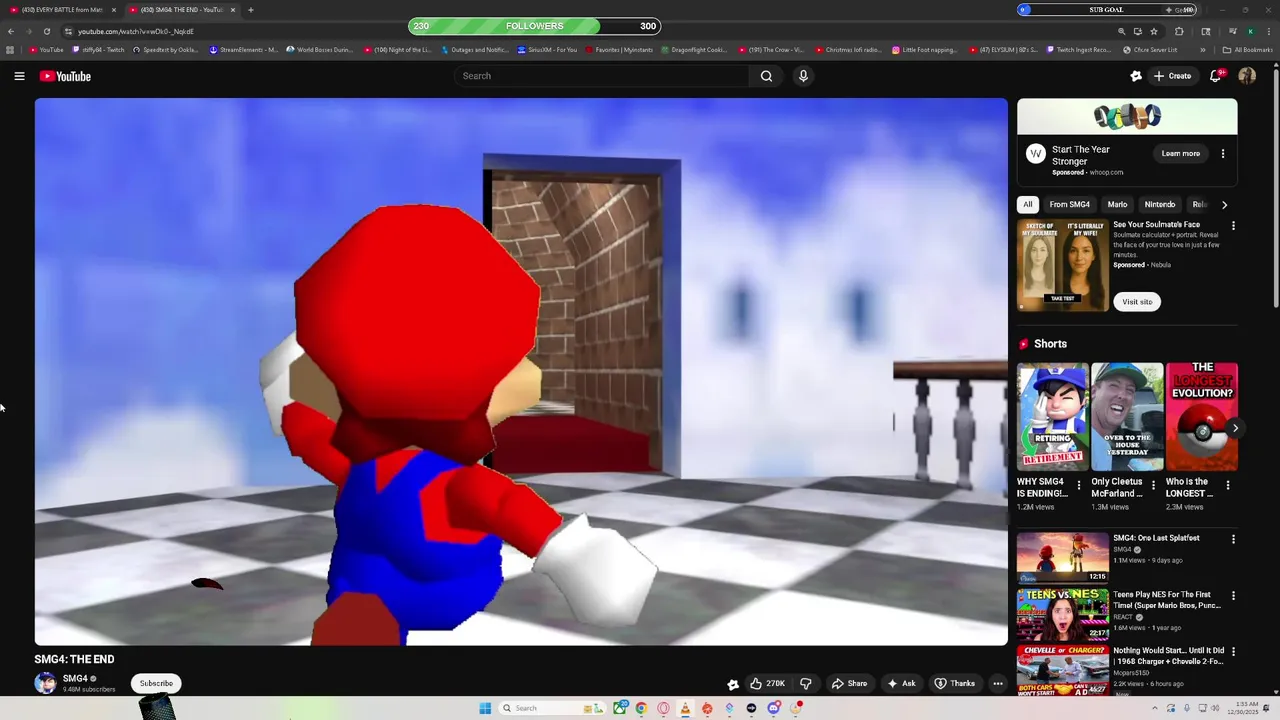Open options for Who is the LONGEST short

tap(1228, 485)
